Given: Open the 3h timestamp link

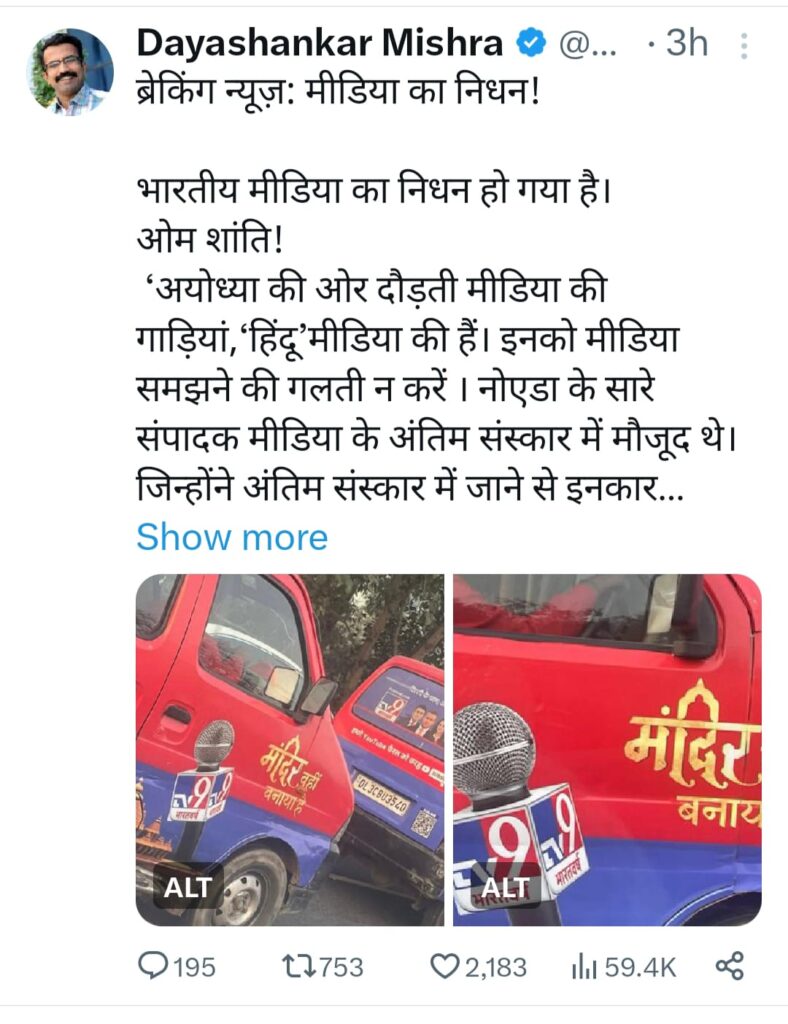Looking at the screenshot, I should [x=686, y=44].
